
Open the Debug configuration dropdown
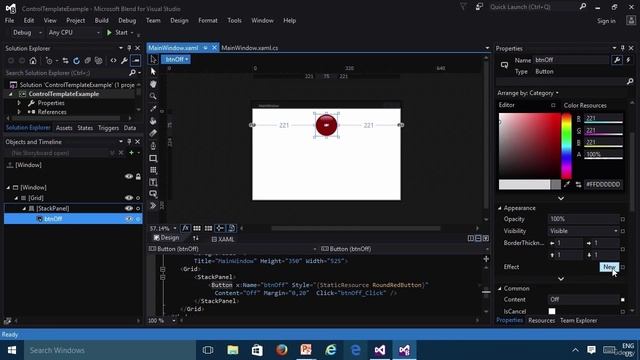tap(27, 32)
